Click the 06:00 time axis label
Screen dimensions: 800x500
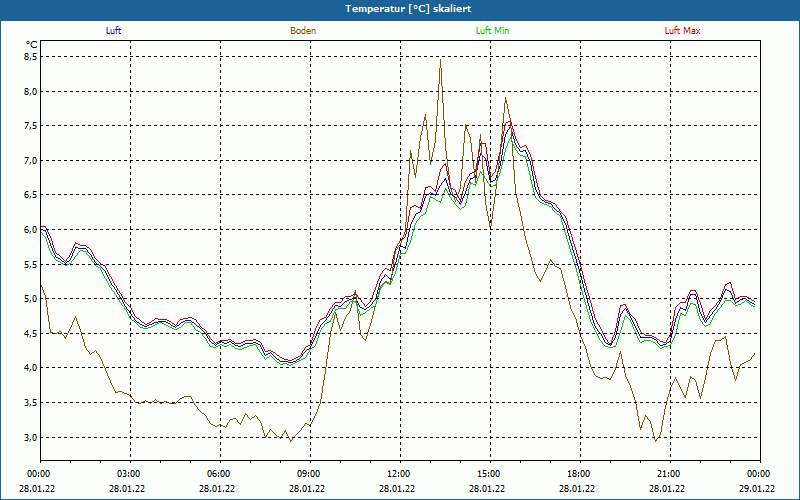(221, 473)
